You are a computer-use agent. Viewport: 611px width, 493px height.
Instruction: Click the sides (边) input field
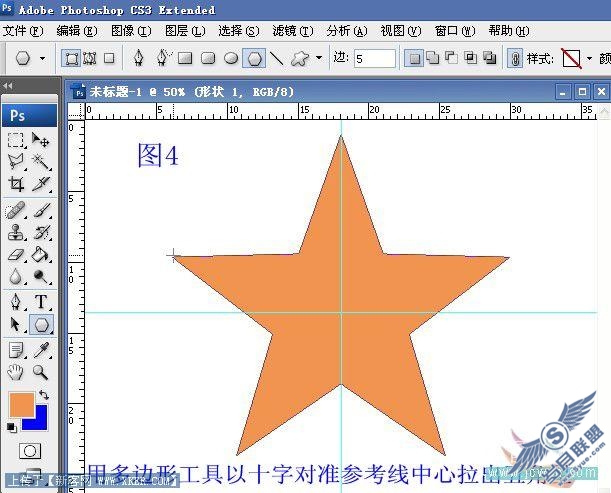point(375,58)
